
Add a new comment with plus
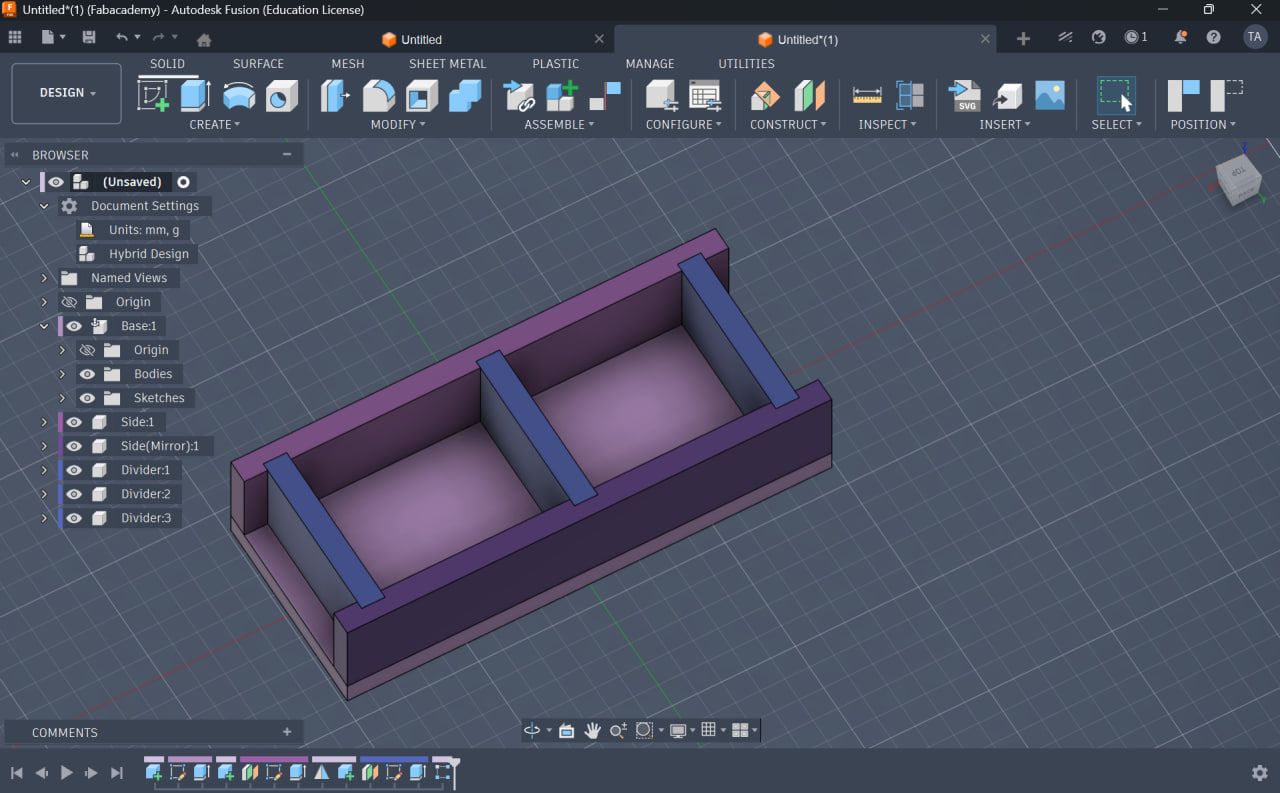pyautogui.click(x=287, y=732)
